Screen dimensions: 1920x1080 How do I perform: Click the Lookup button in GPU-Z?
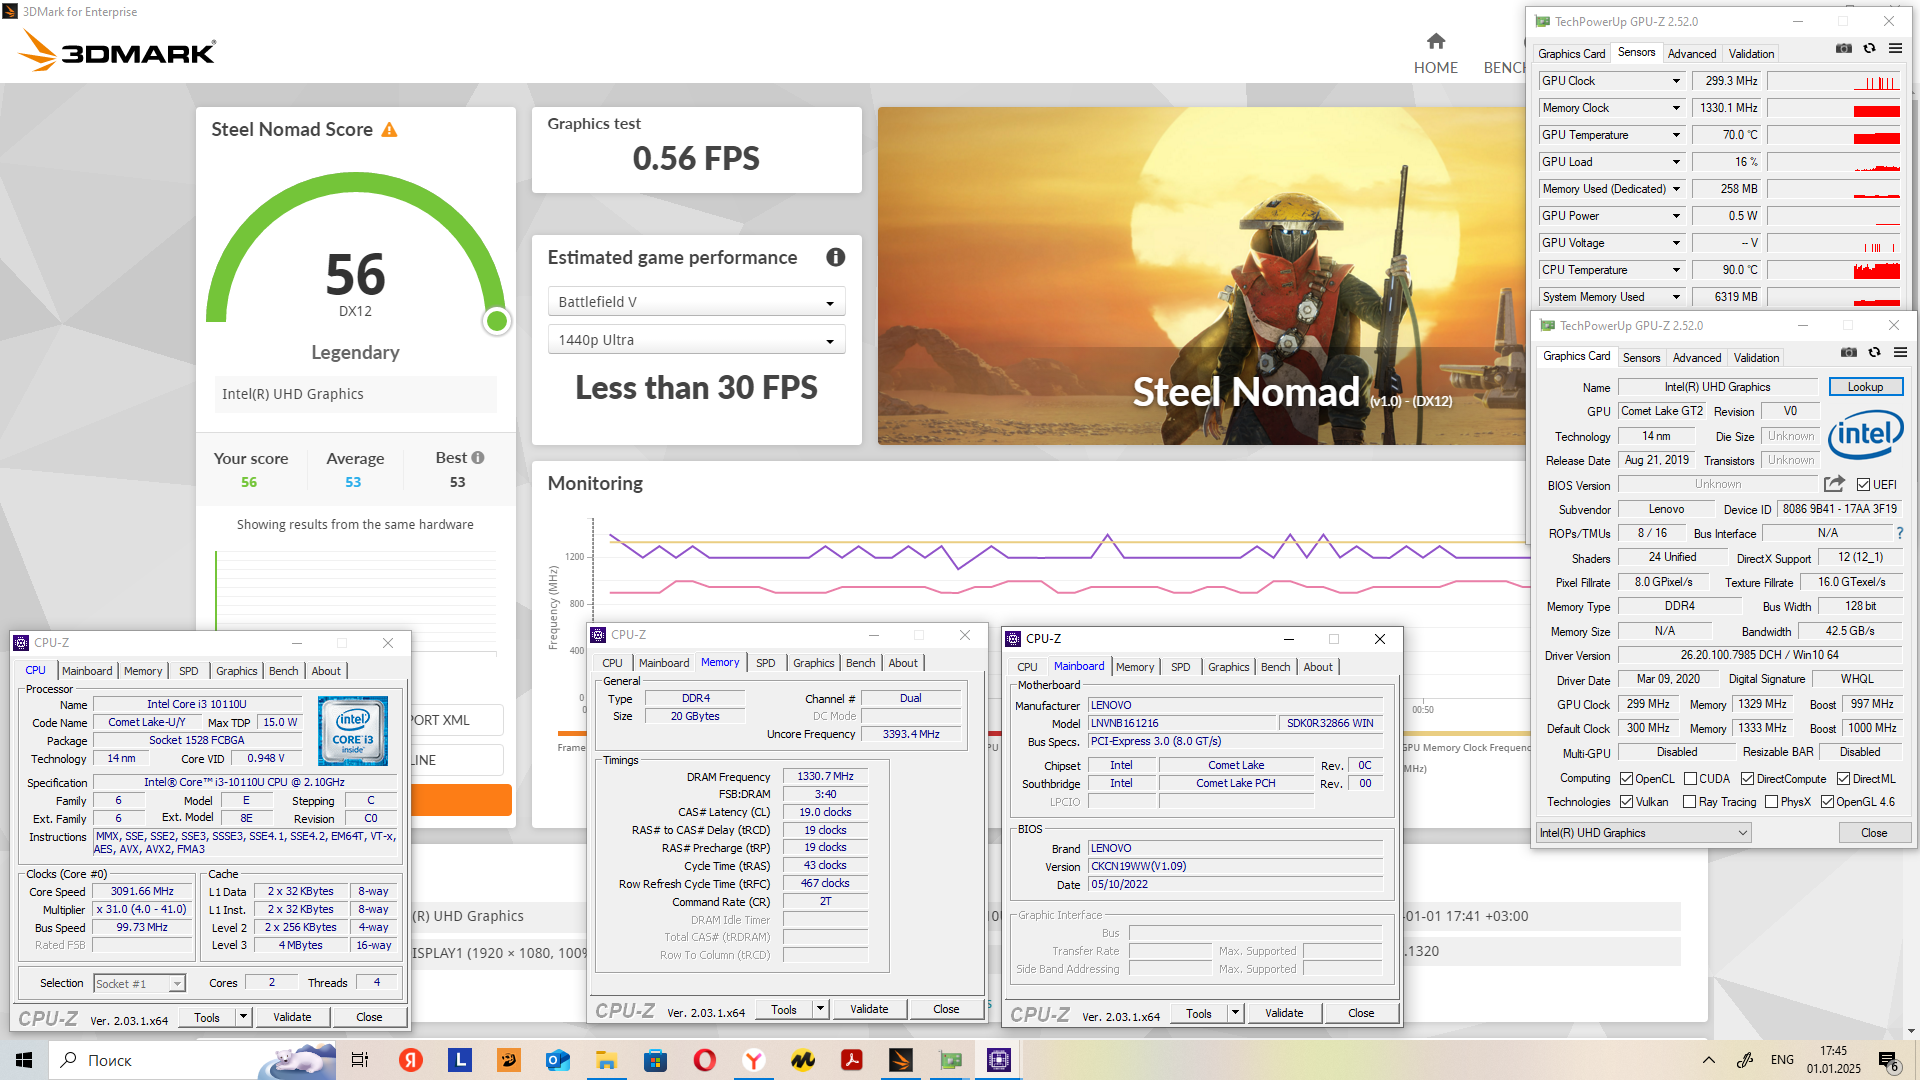[1865, 387]
